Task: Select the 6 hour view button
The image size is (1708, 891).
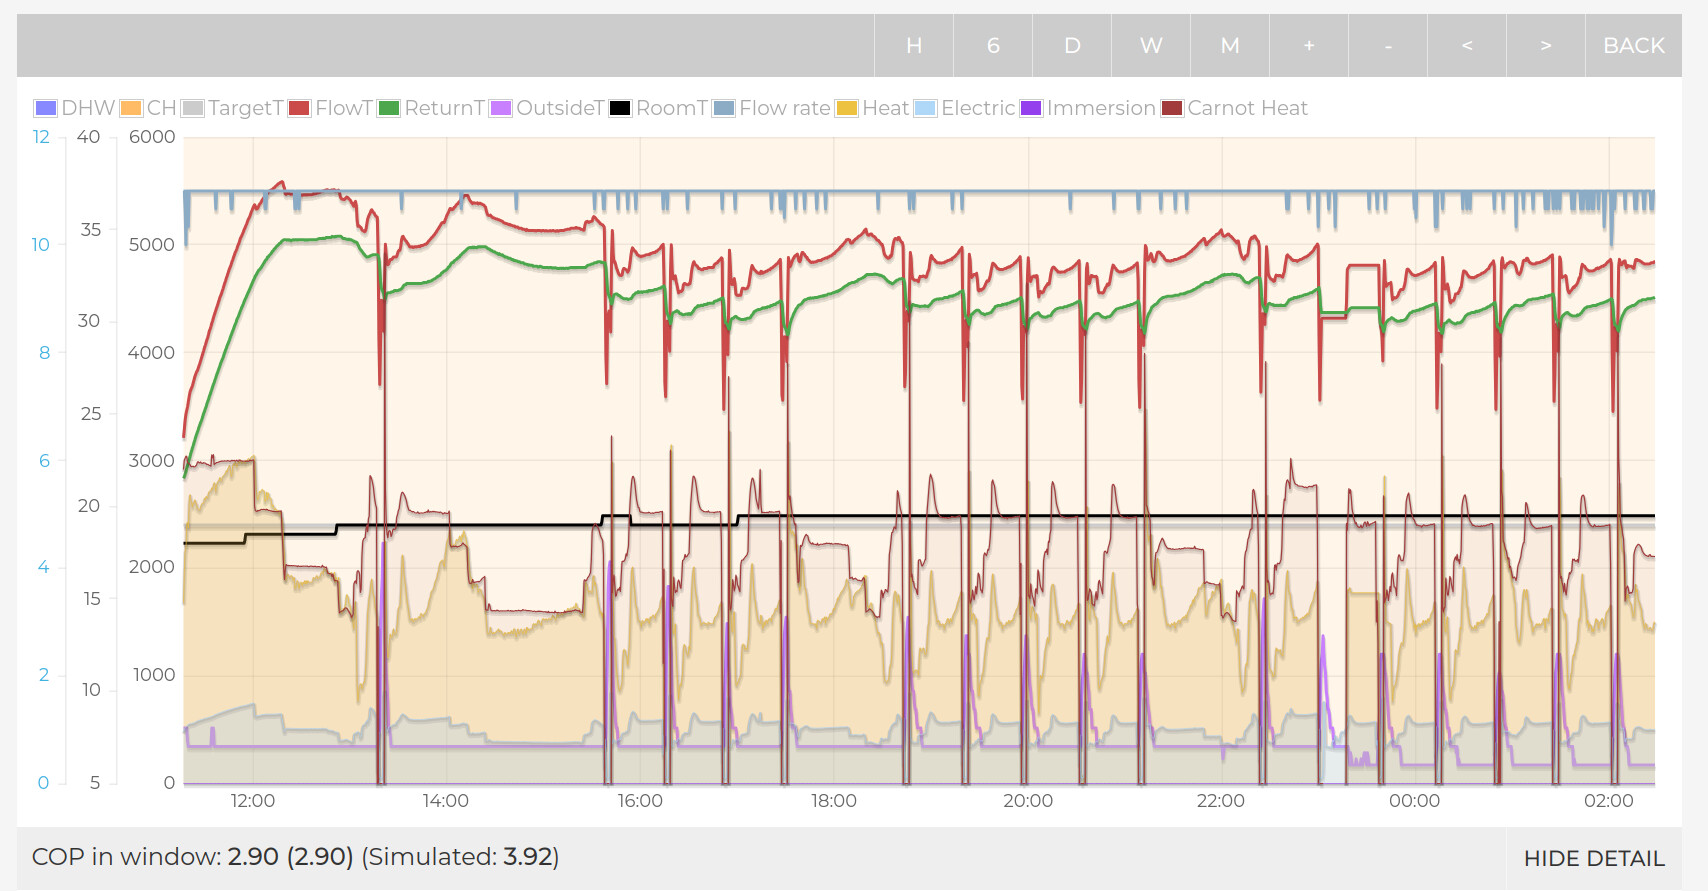Action: click(993, 45)
